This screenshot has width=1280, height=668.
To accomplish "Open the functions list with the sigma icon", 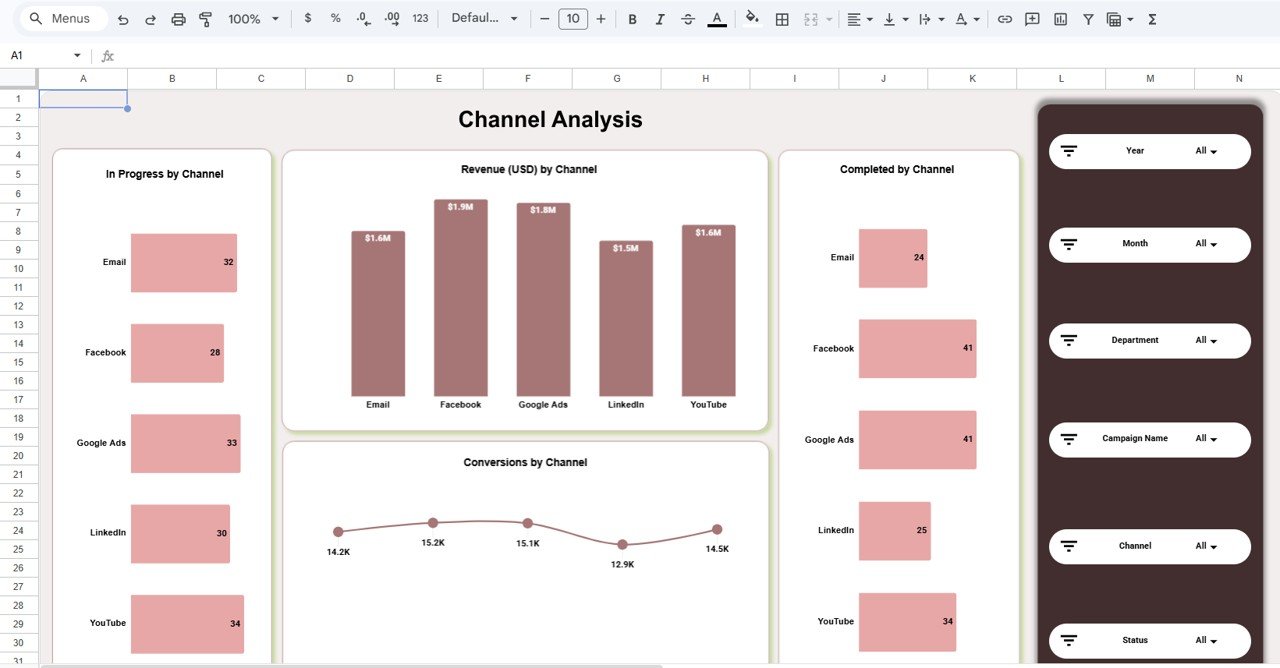I will pos(1152,18).
